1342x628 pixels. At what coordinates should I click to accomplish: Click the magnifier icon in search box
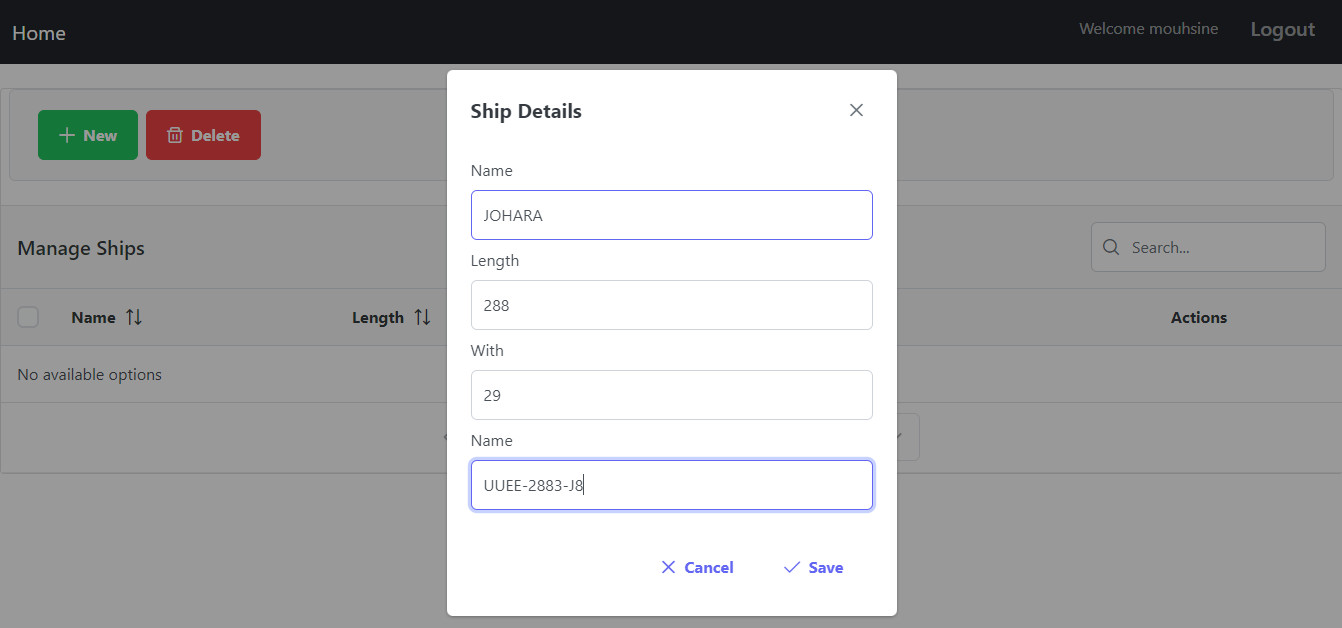(1110, 247)
